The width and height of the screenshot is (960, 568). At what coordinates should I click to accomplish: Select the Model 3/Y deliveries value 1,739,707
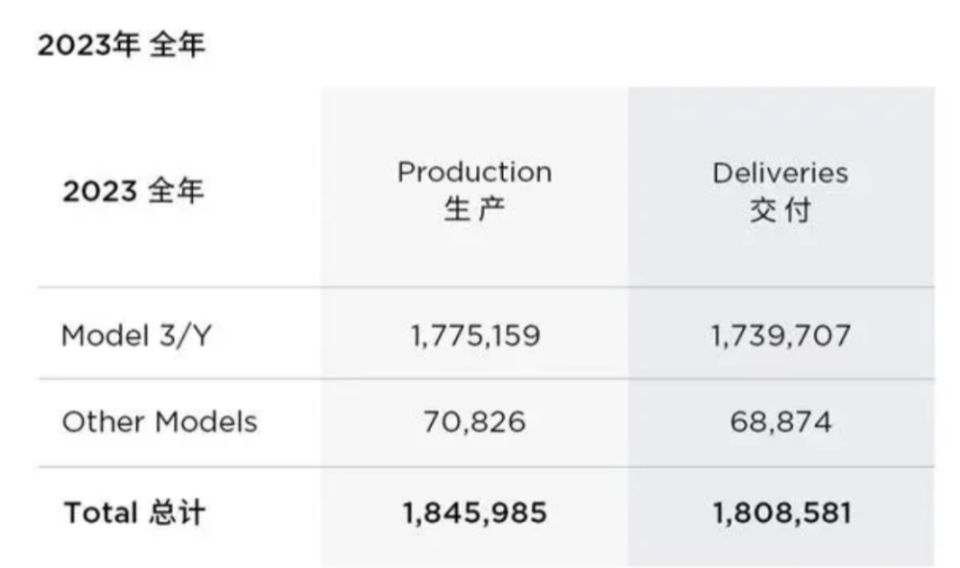tap(781, 335)
